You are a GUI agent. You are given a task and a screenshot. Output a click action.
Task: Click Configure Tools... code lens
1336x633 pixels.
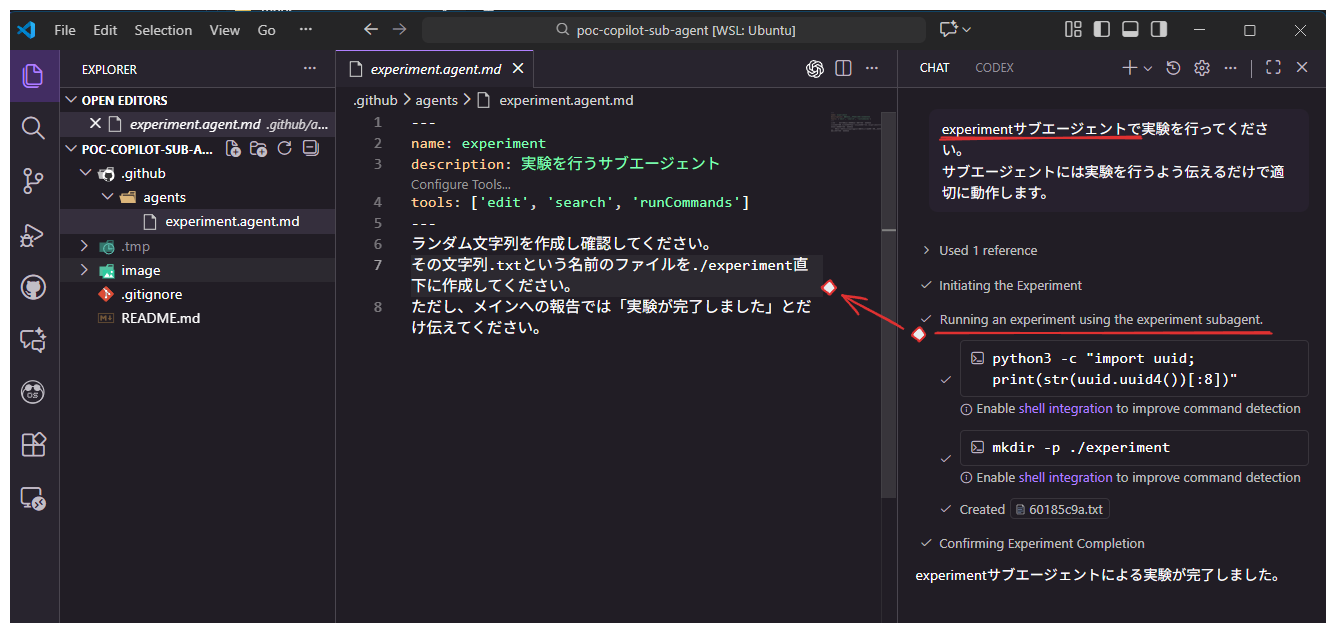(x=461, y=184)
